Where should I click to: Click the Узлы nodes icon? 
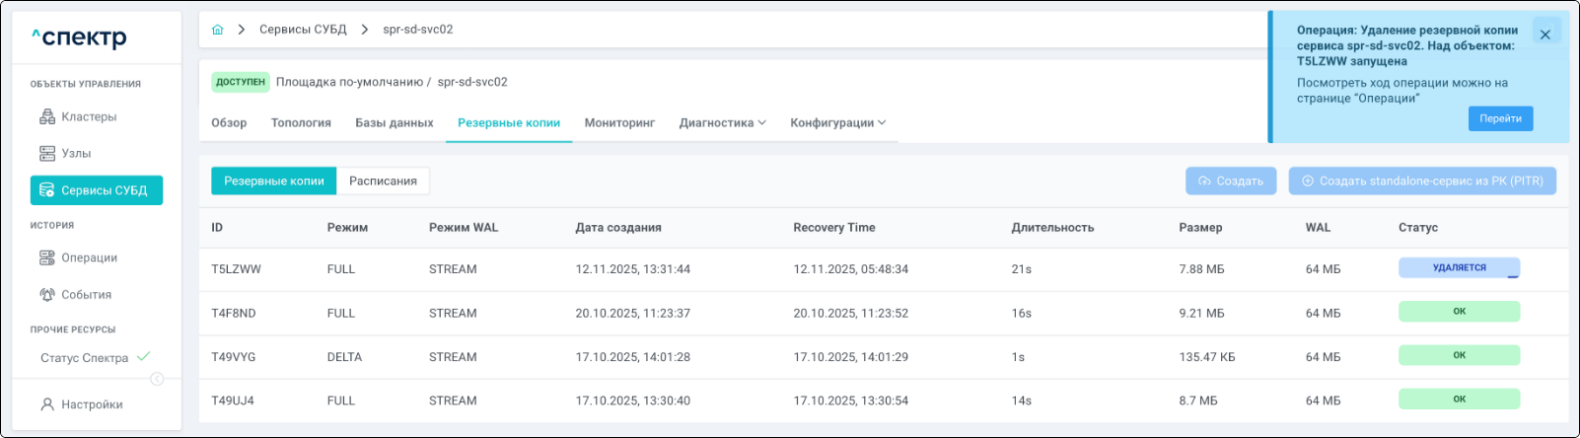point(47,154)
